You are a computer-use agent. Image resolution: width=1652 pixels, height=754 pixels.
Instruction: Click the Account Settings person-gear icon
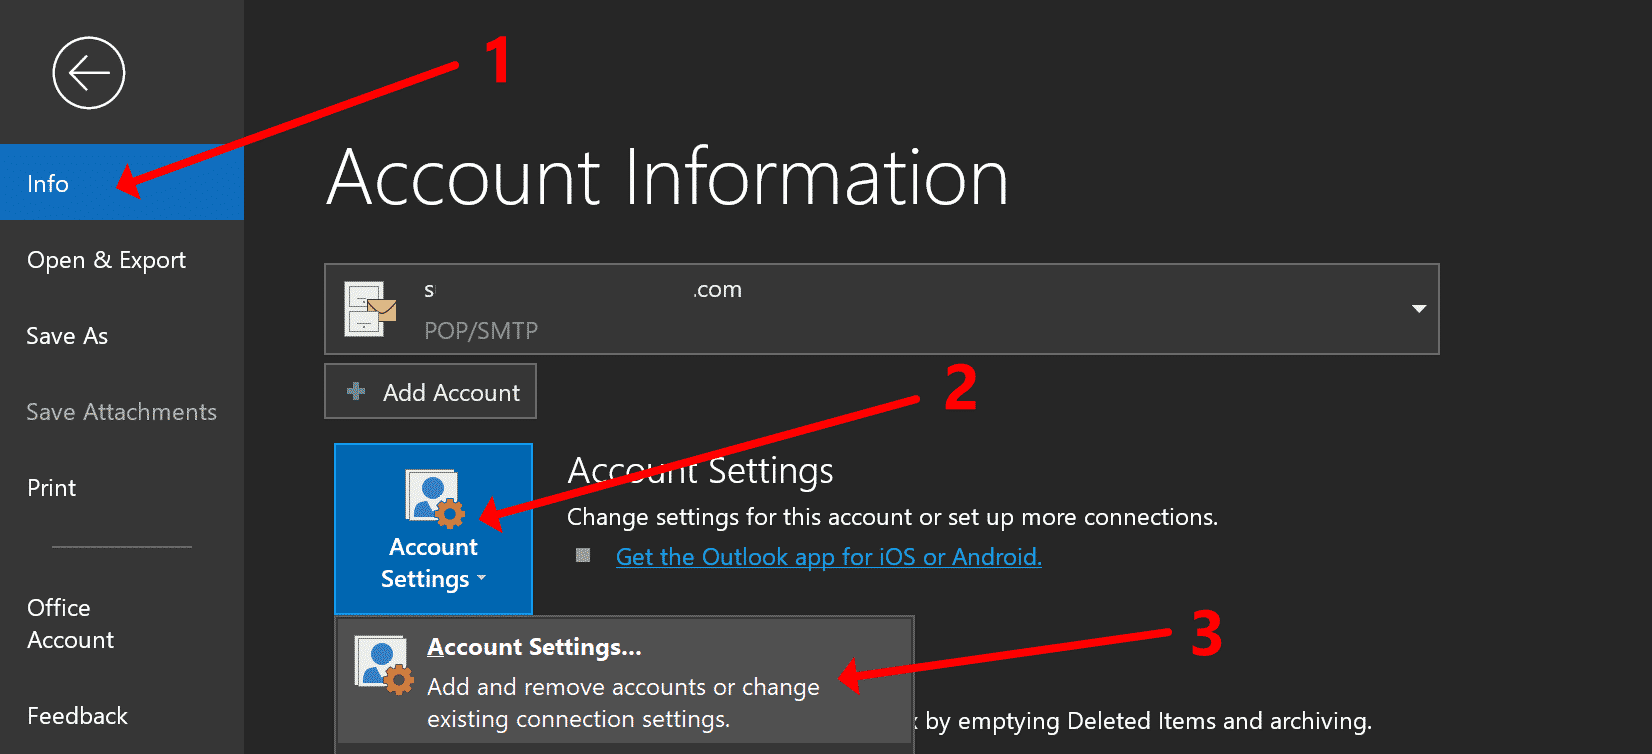coord(435,497)
